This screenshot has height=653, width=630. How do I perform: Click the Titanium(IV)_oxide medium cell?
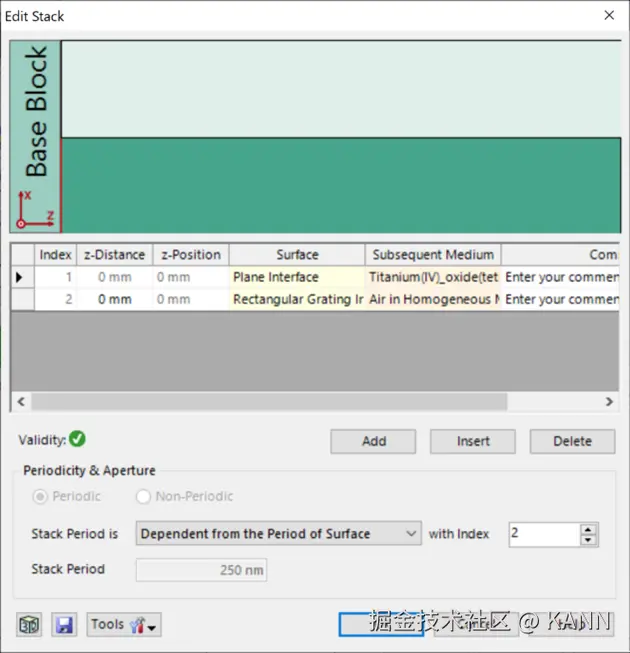click(x=433, y=277)
